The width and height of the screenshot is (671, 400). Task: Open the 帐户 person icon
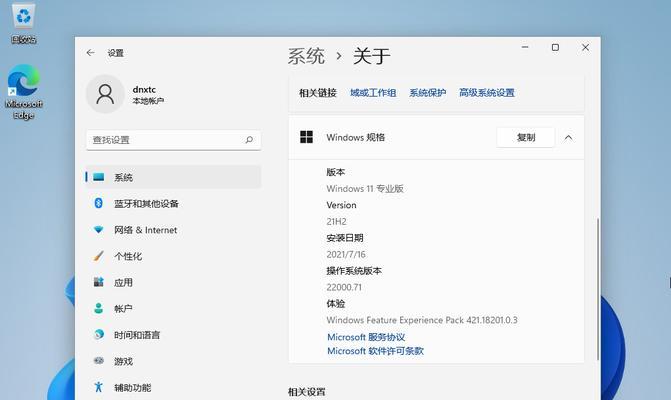click(x=98, y=308)
